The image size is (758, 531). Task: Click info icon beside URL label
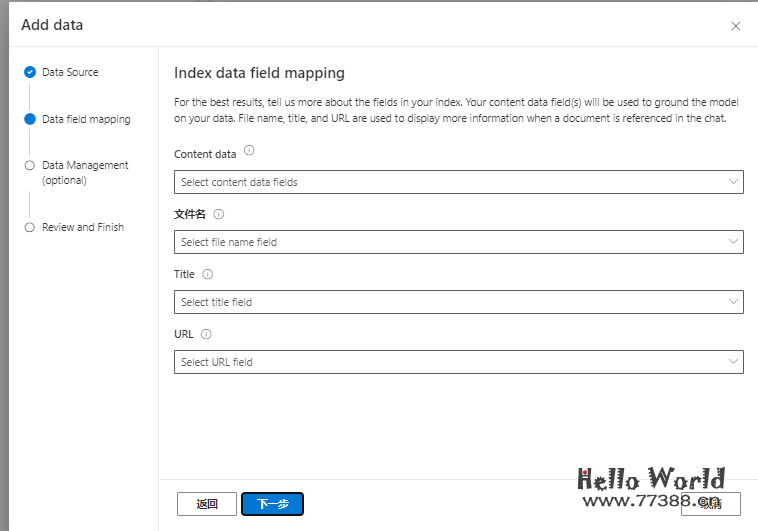(207, 334)
